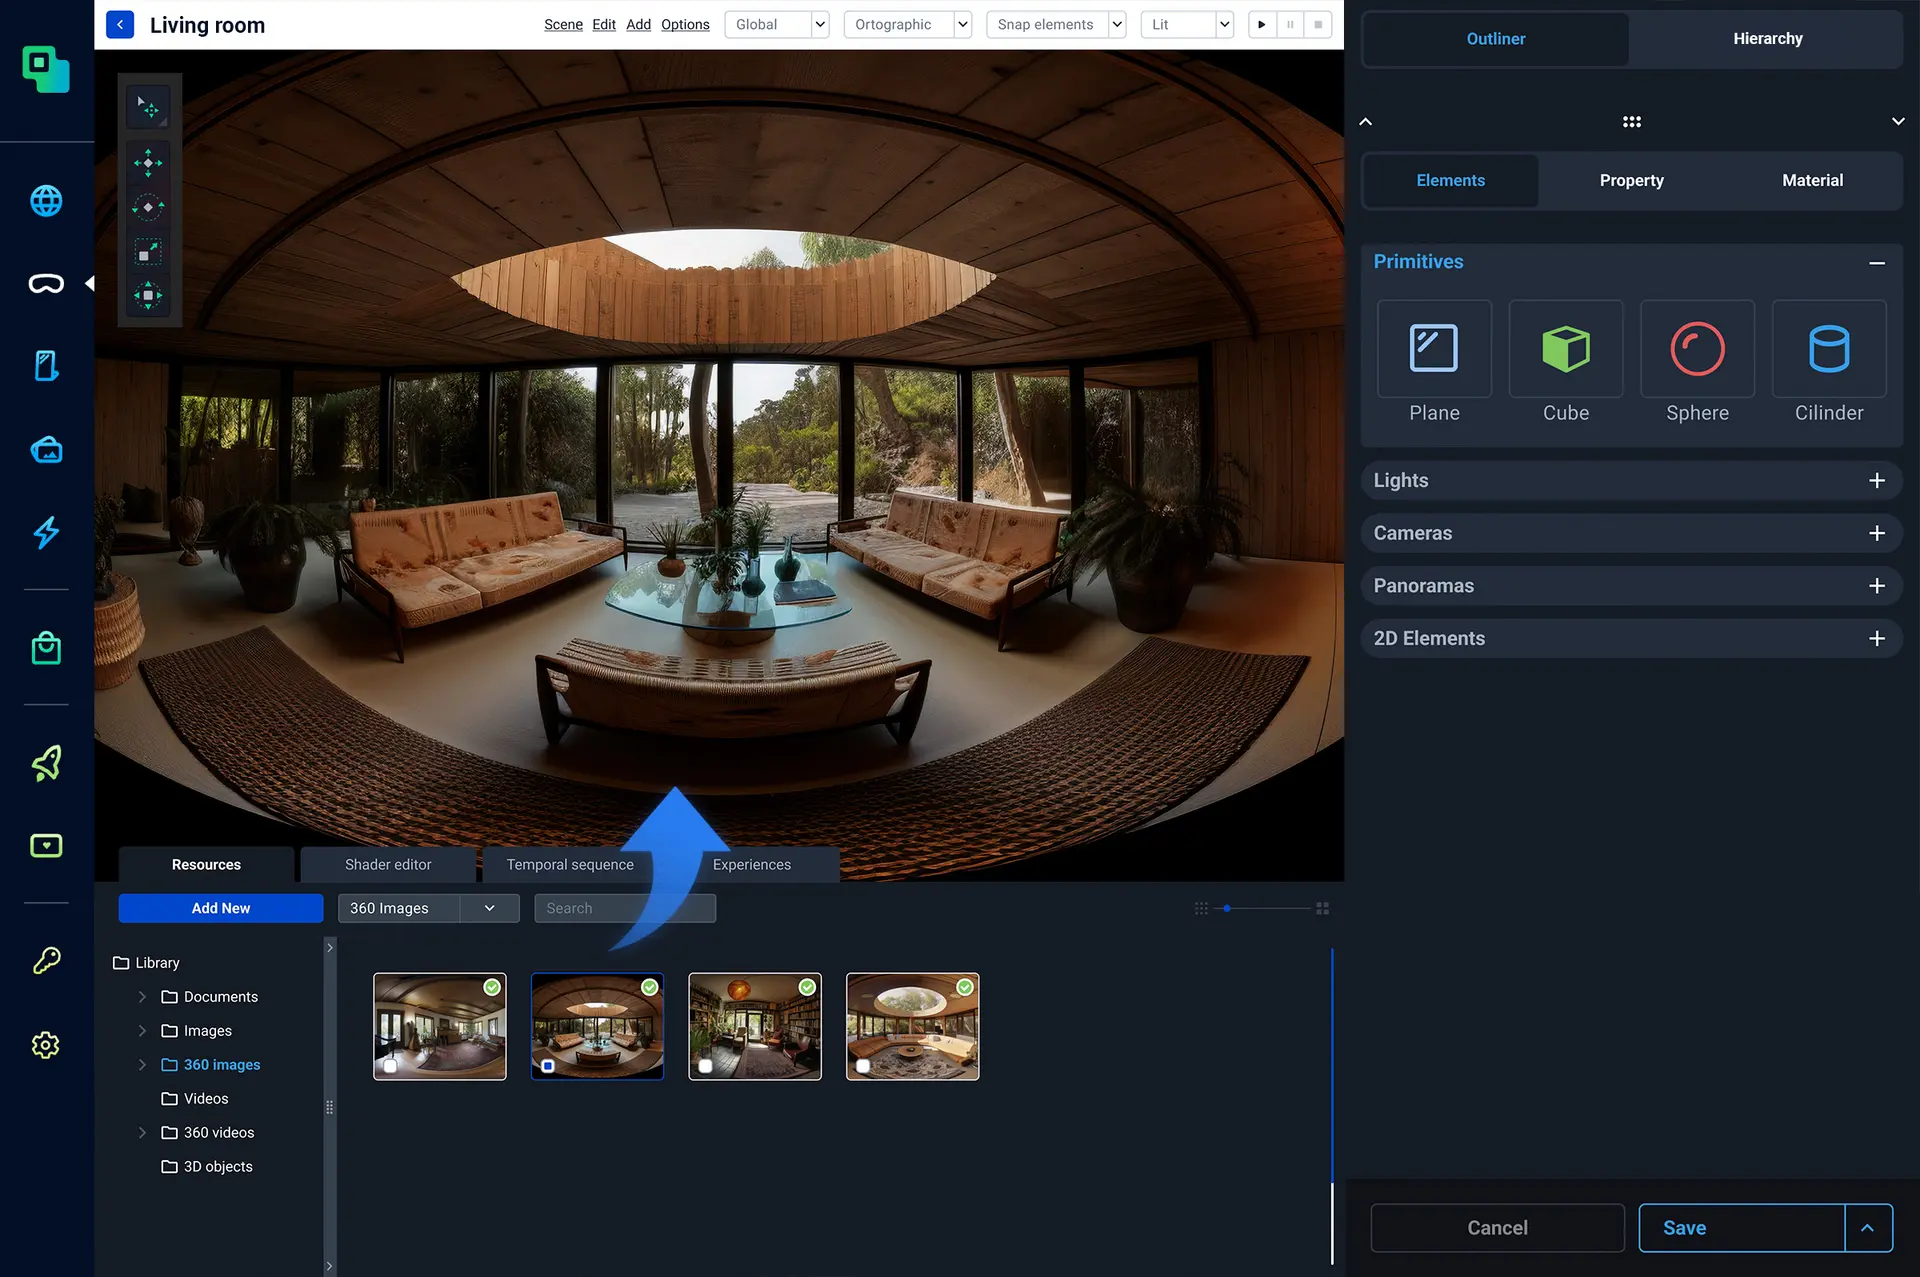
Task: Click the Add New button
Action: pos(220,908)
